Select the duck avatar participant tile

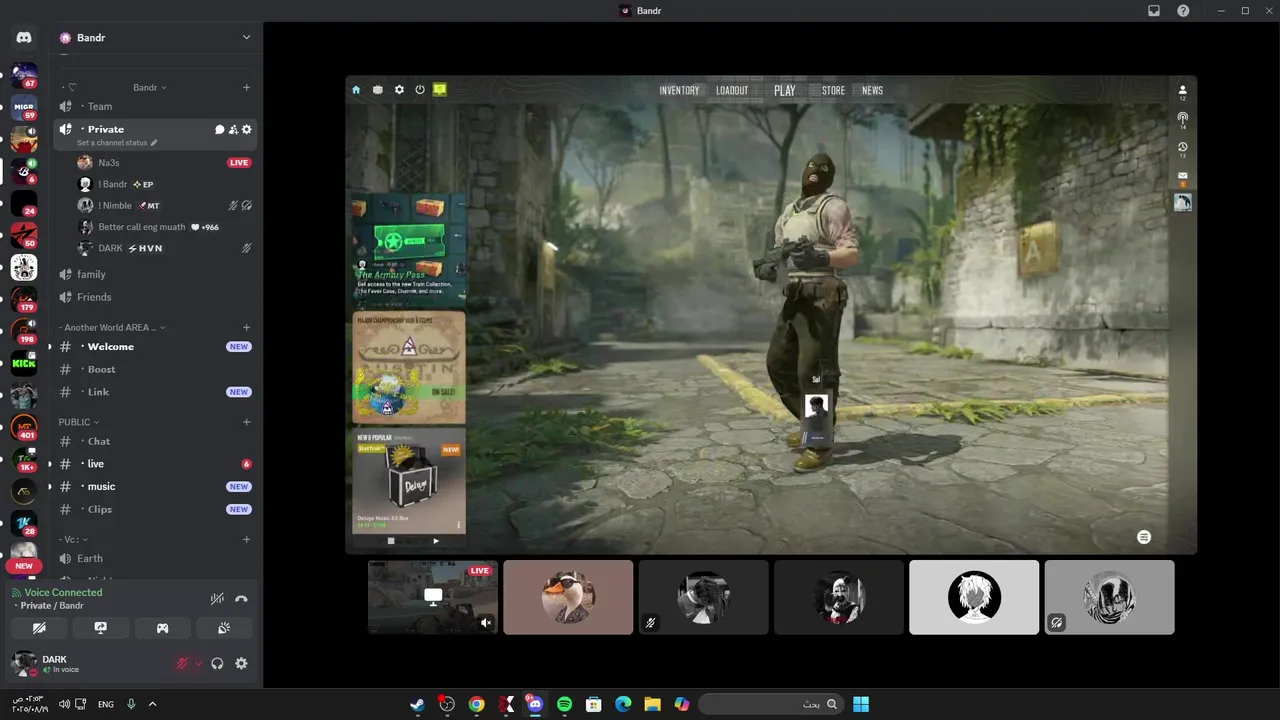click(568, 597)
